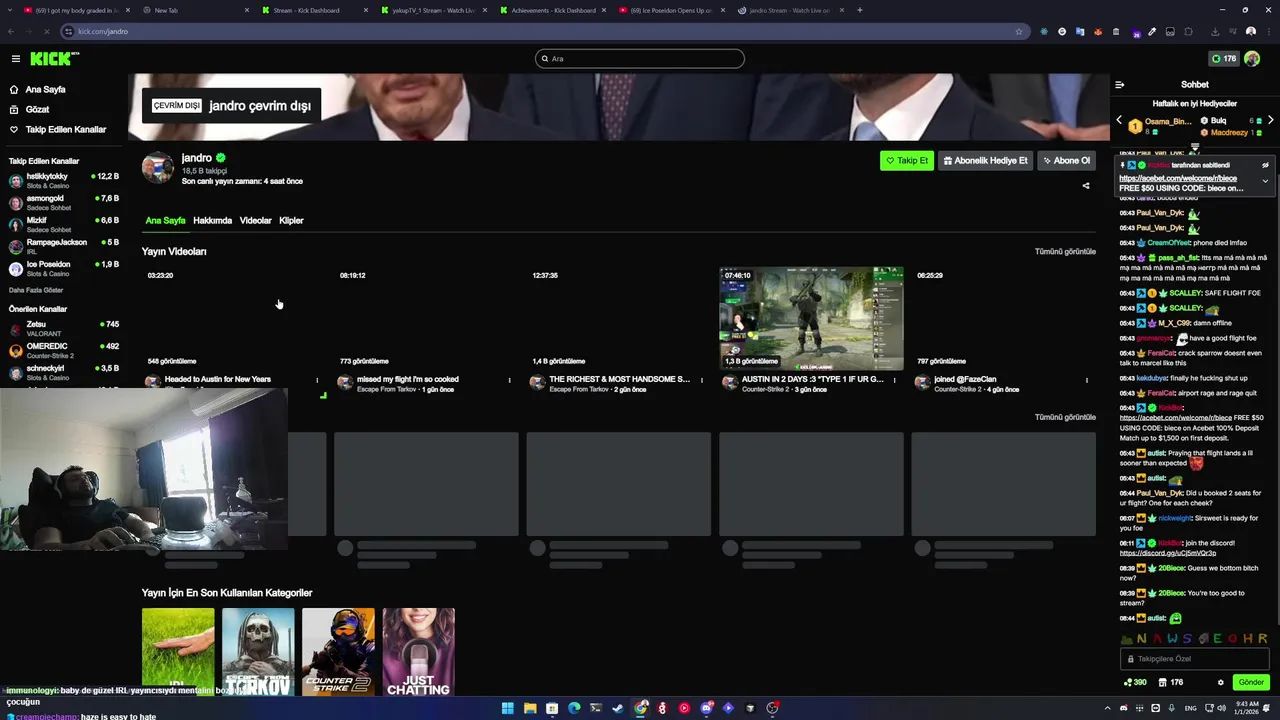
Task: Open the acebet.com pinned link
Action: pos(1177,178)
